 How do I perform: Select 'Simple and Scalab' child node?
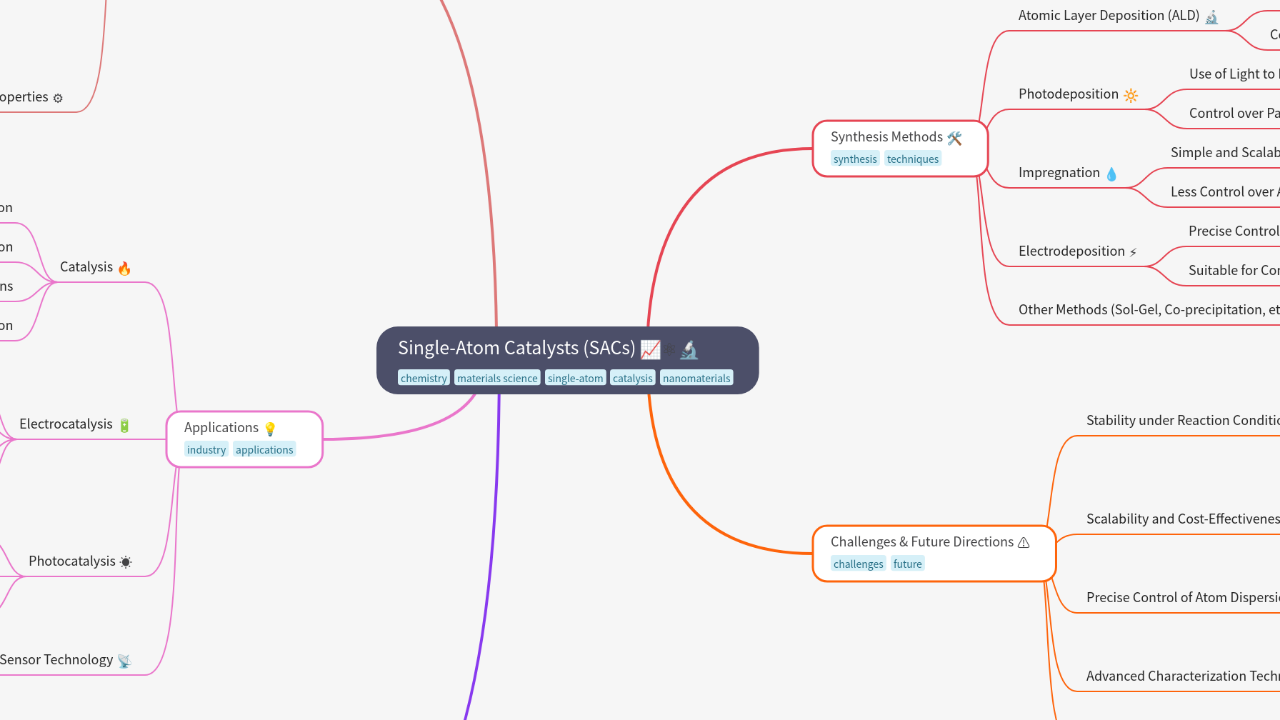1225,153
